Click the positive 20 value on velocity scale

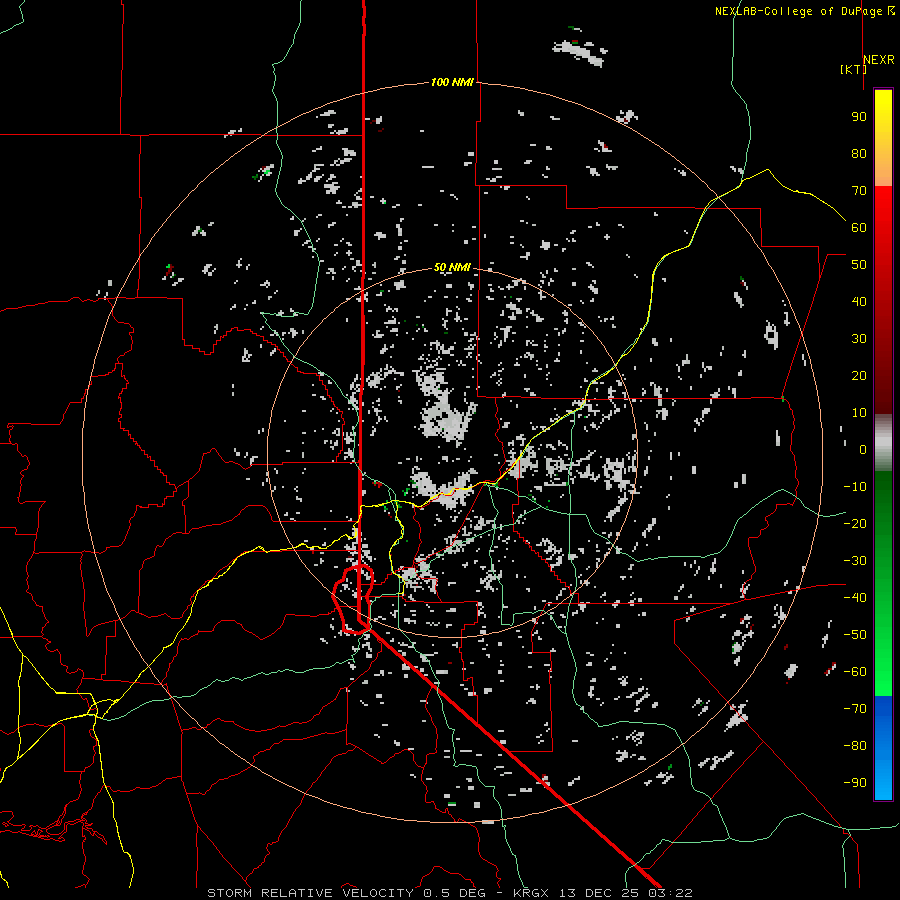click(x=859, y=375)
